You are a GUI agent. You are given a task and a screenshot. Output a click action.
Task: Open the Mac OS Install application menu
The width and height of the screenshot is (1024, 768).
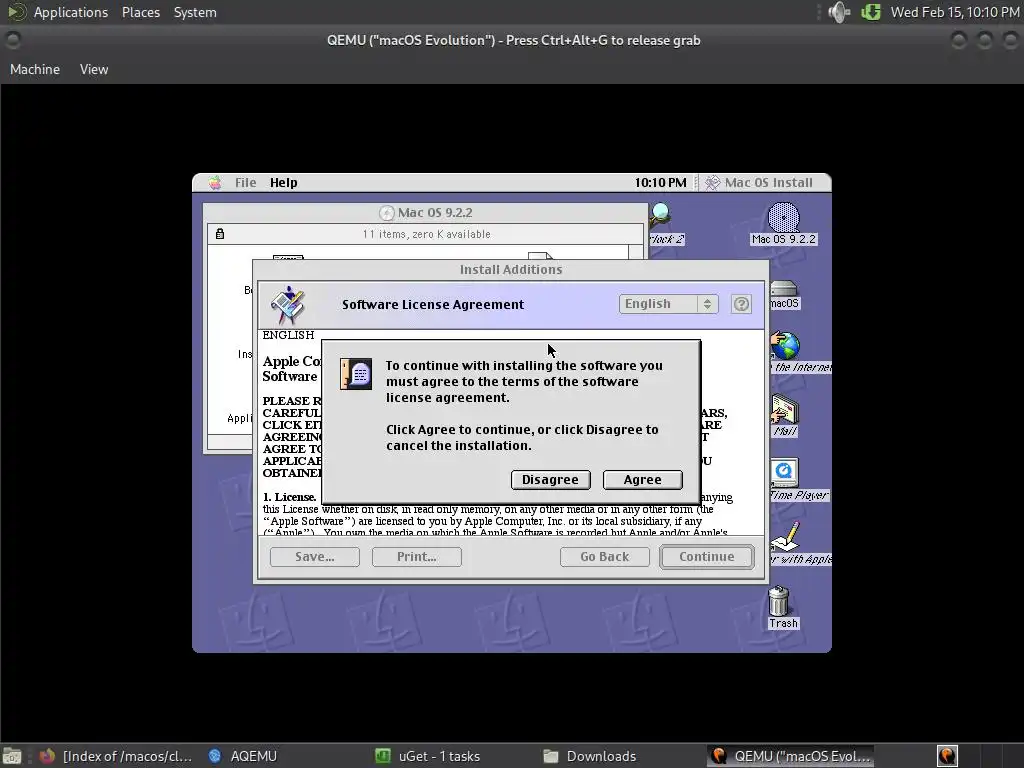pos(760,183)
